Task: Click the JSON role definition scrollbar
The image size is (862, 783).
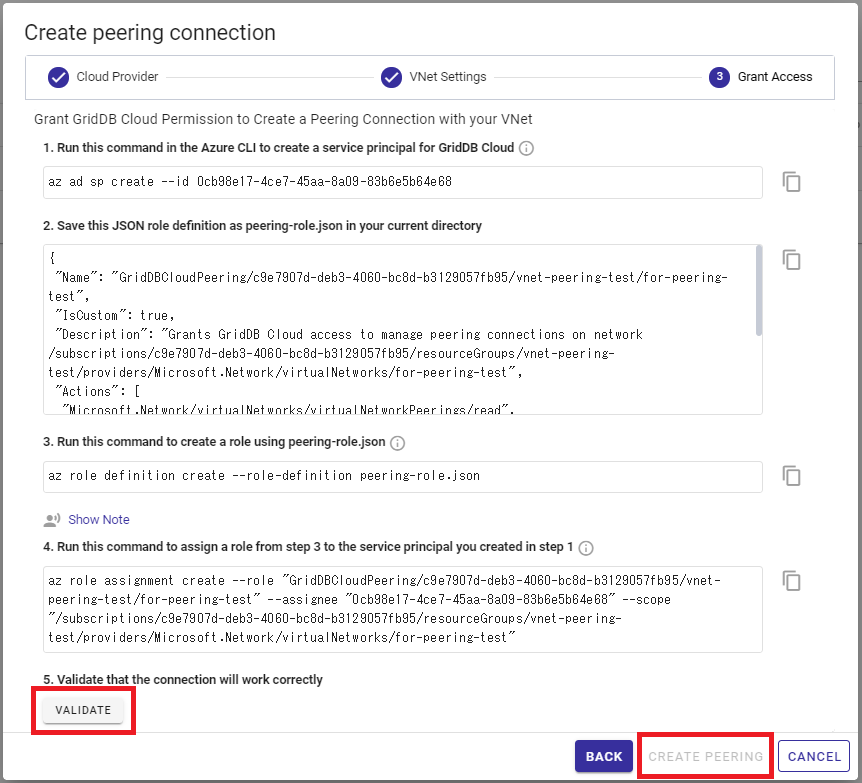Action: click(758, 291)
